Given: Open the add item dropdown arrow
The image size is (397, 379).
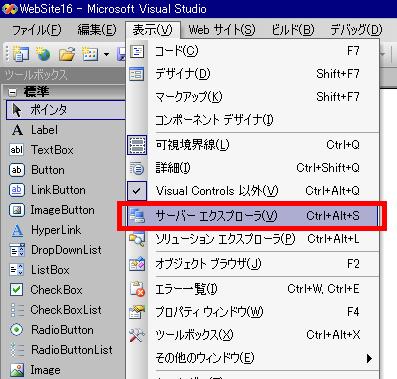Looking at the screenshot, I should pyautogui.click(x=106, y=54).
